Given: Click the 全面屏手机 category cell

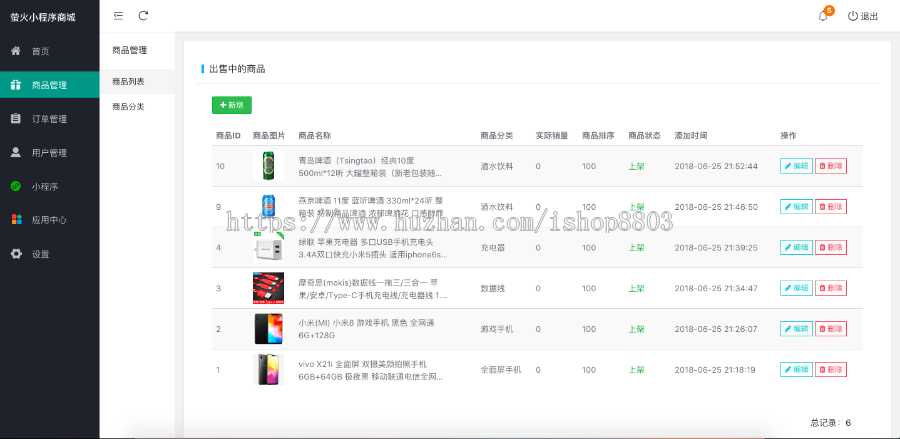Looking at the screenshot, I should [x=501, y=370].
